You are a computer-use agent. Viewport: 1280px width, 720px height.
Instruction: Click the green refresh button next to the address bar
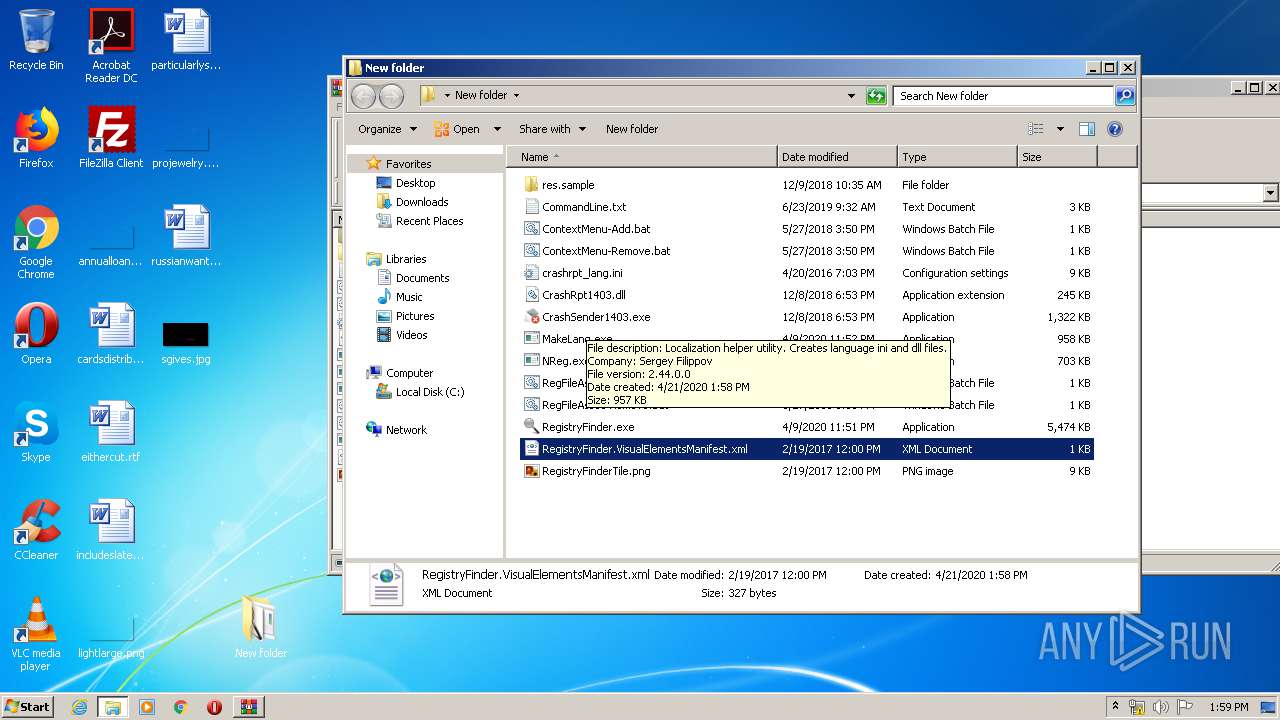pyautogui.click(x=876, y=96)
